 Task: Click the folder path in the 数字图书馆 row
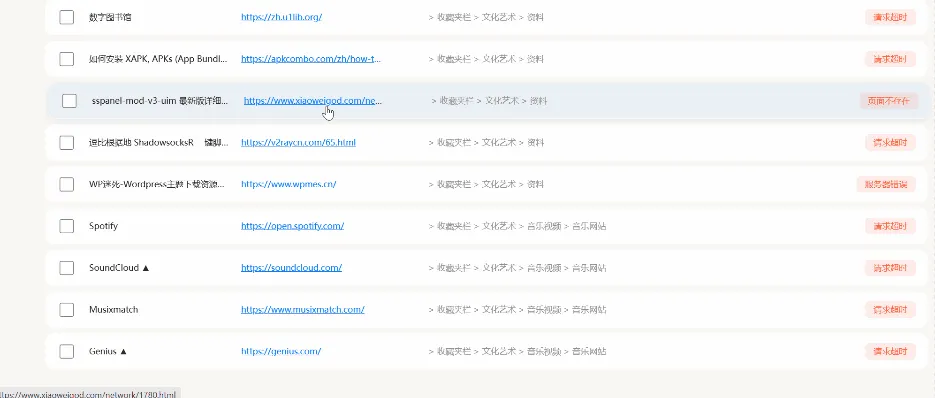(x=486, y=17)
